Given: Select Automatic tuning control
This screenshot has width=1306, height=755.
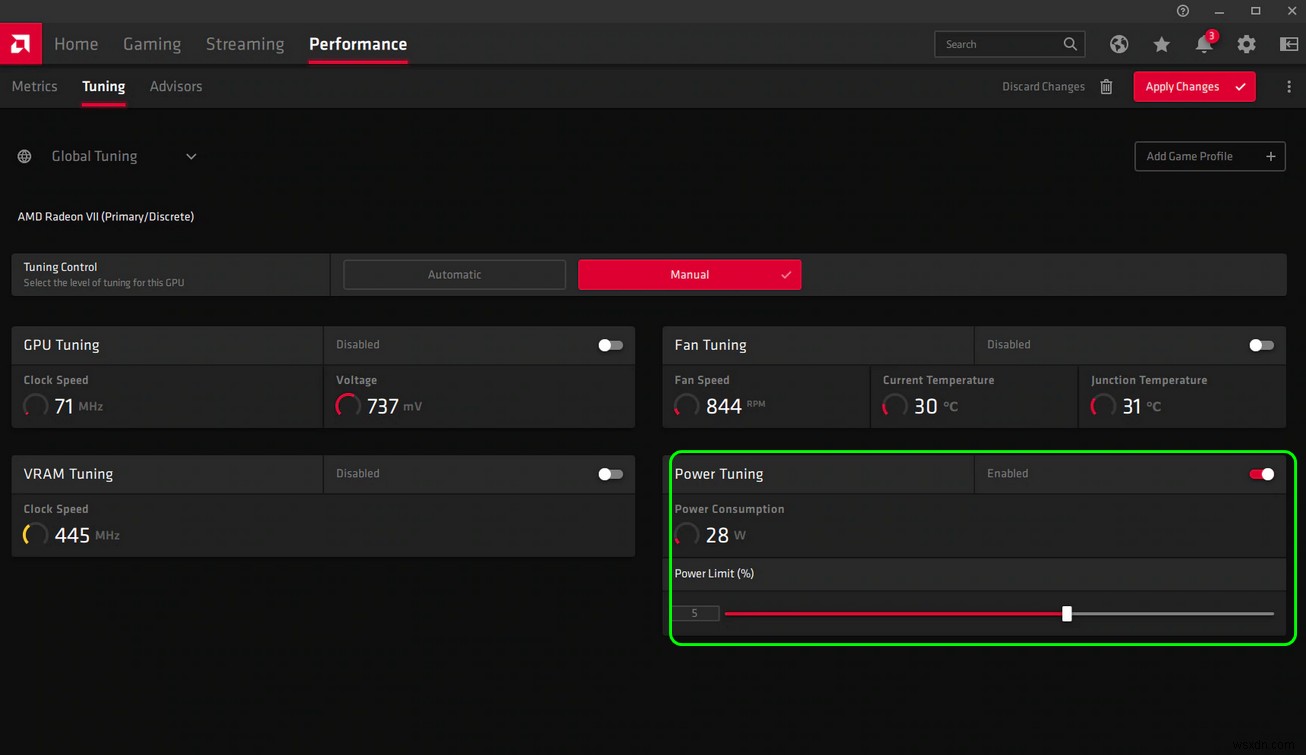Looking at the screenshot, I should (454, 274).
